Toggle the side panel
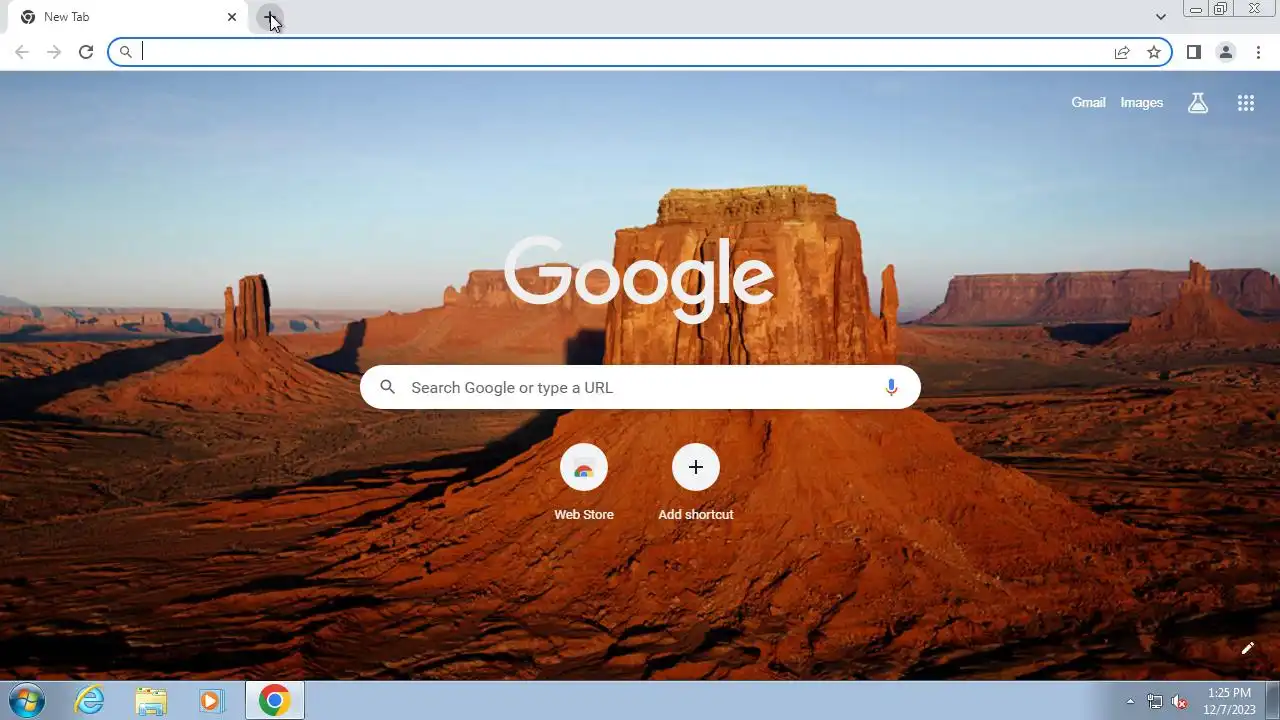 tap(1193, 52)
